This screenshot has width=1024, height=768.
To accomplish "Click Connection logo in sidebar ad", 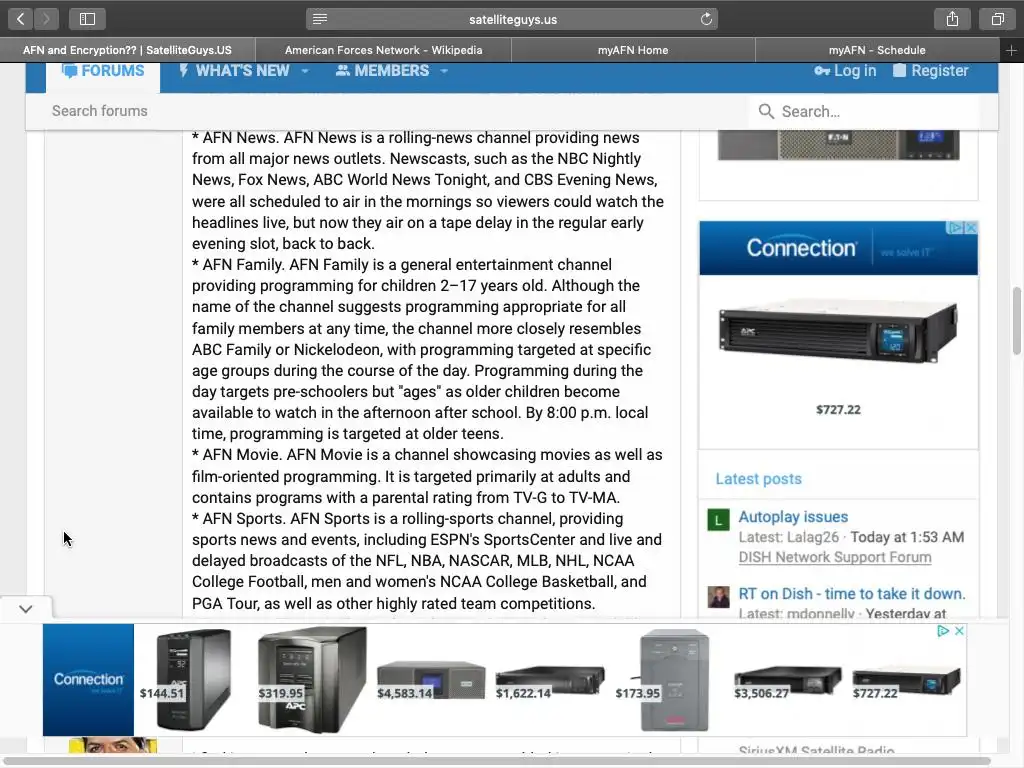I will [x=801, y=248].
